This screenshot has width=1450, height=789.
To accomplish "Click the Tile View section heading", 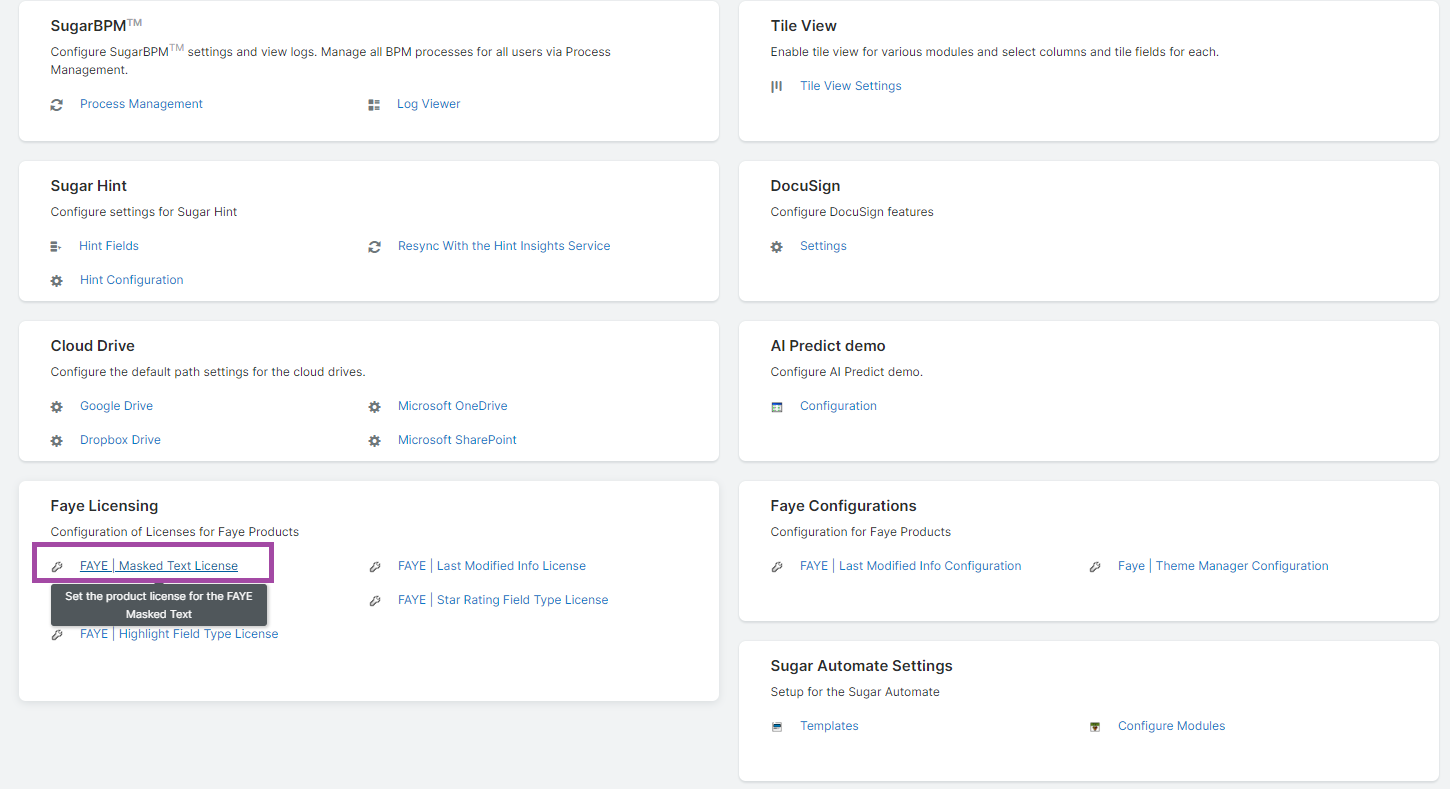I will [804, 26].
